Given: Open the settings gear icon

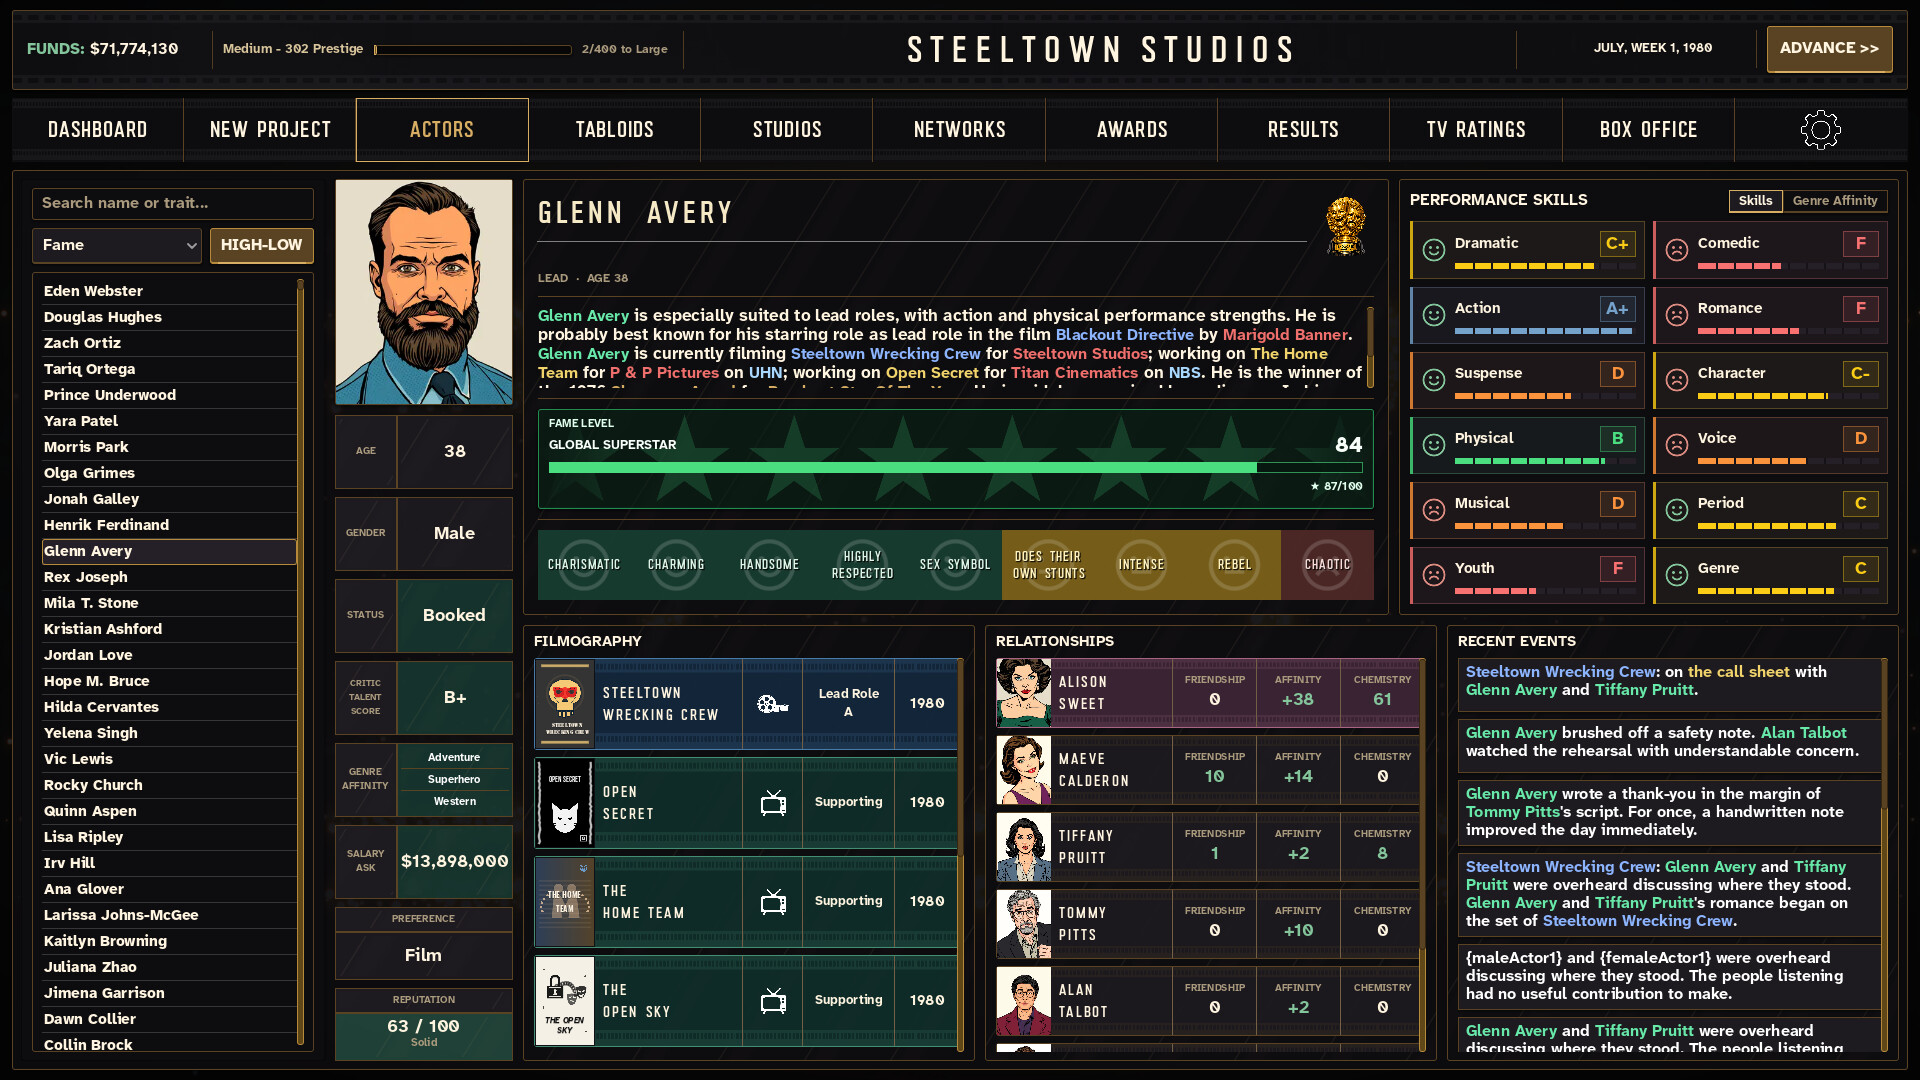Looking at the screenshot, I should point(1820,130).
